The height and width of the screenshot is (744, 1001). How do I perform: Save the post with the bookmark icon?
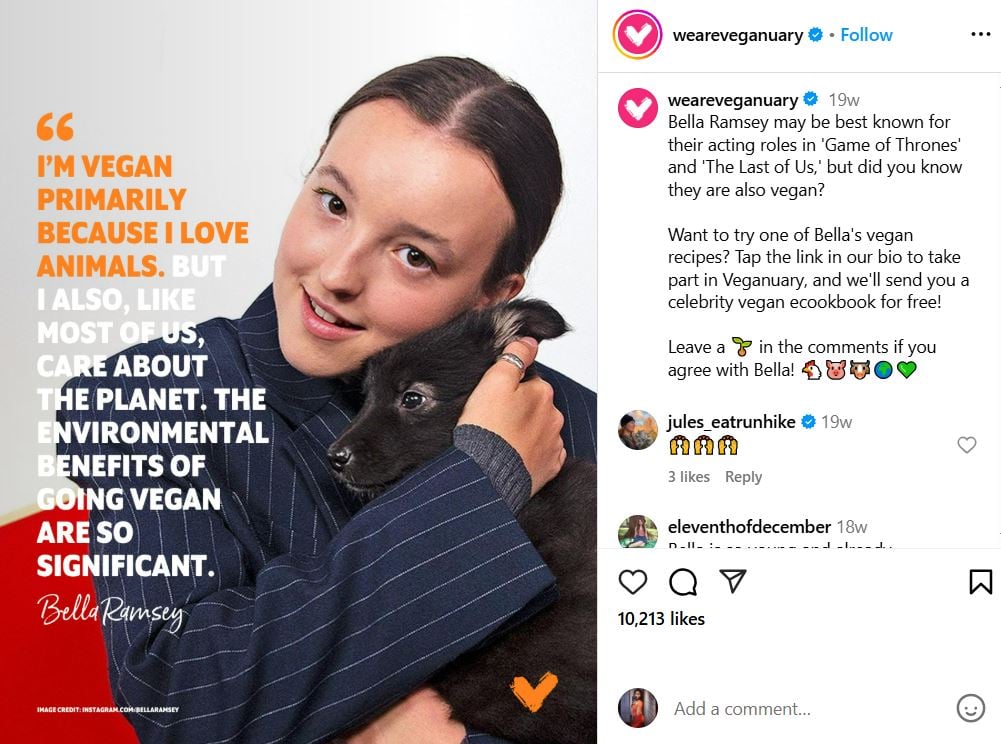tap(981, 582)
